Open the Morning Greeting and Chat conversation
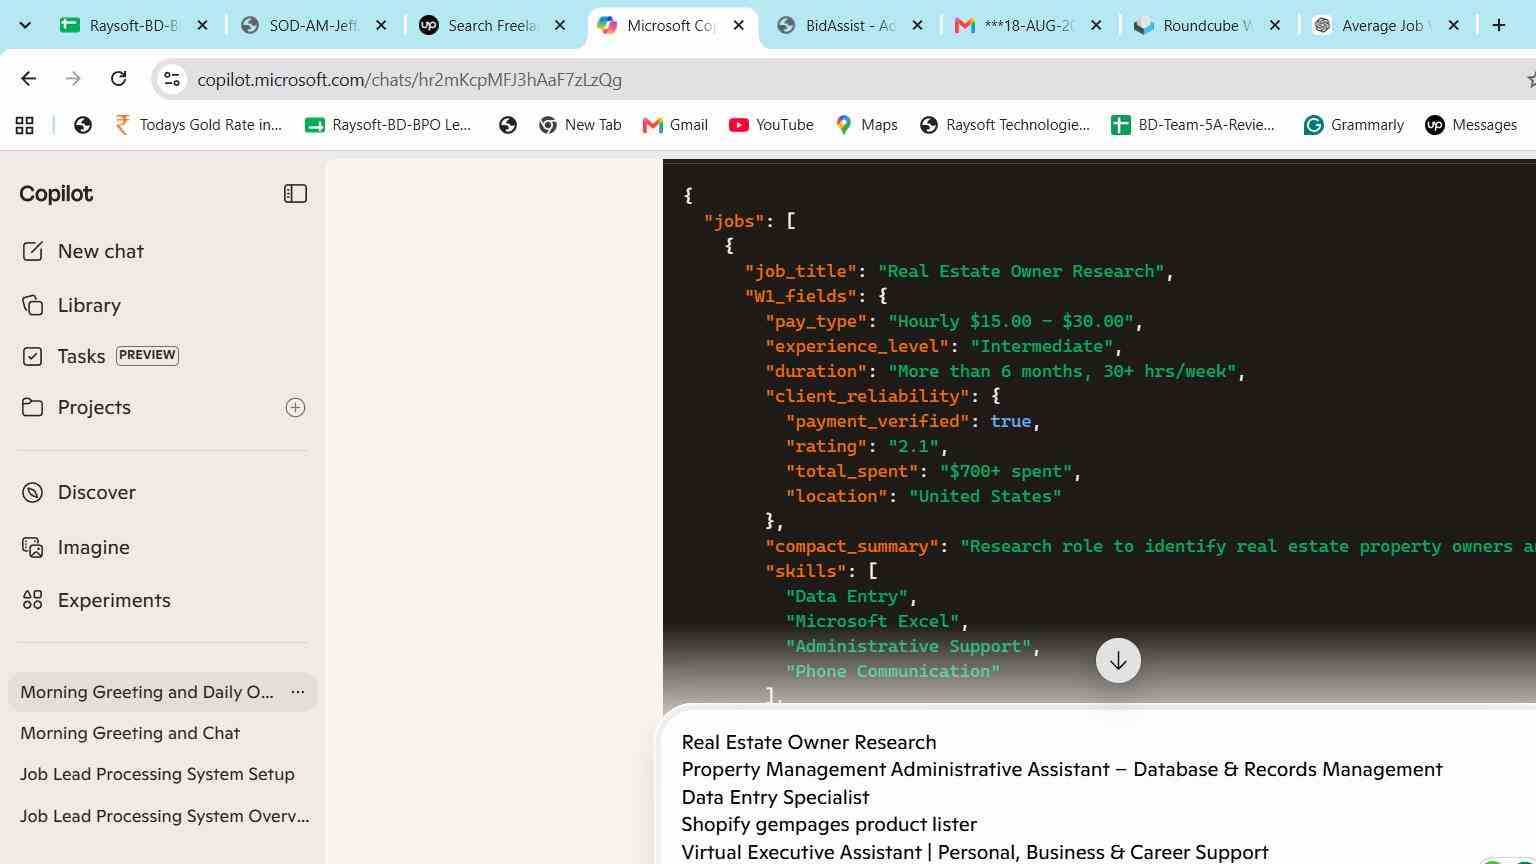 pyautogui.click(x=130, y=733)
